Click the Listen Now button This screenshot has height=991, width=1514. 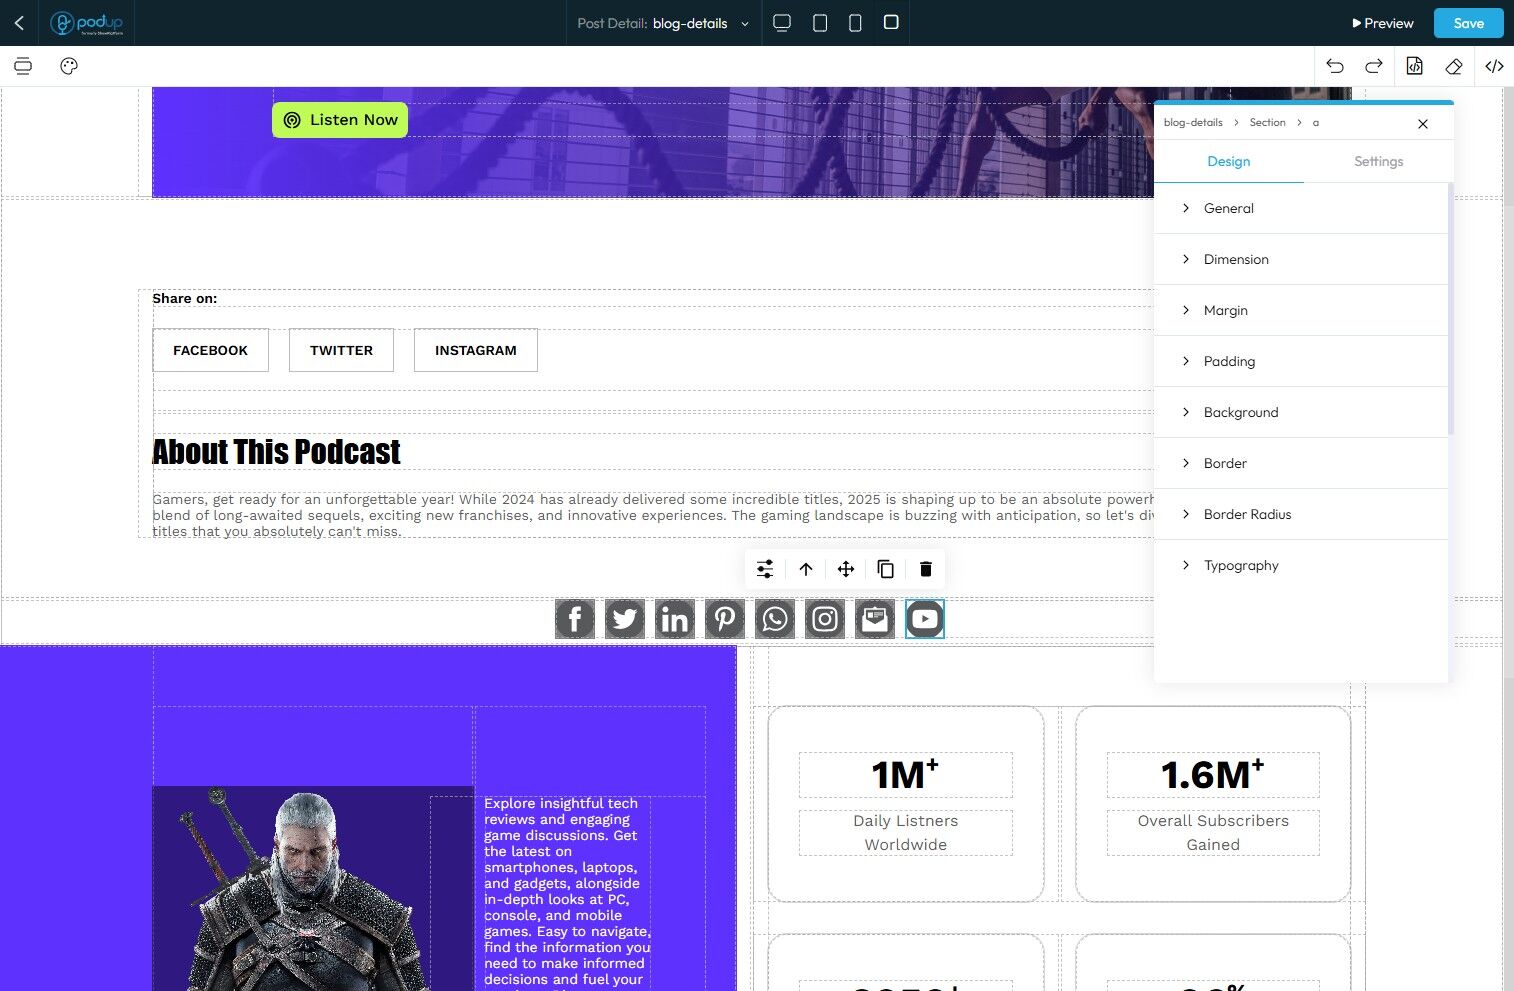[340, 120]
